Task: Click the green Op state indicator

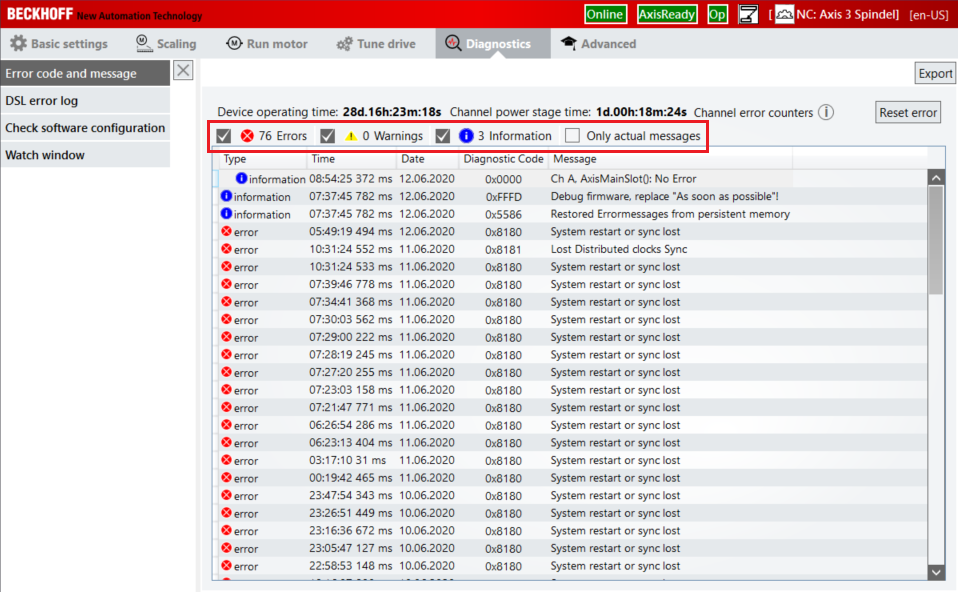Action: pos(717,14)
